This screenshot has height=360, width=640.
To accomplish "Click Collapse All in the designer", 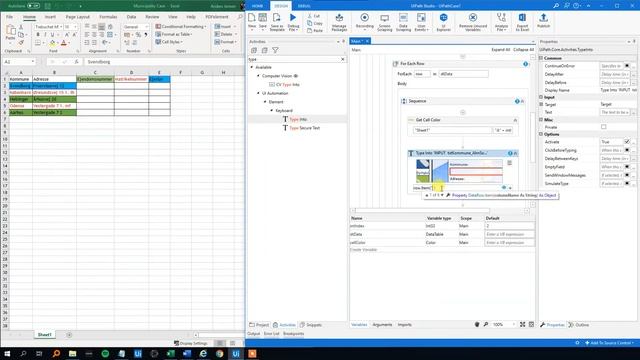I will click(523, 50).
